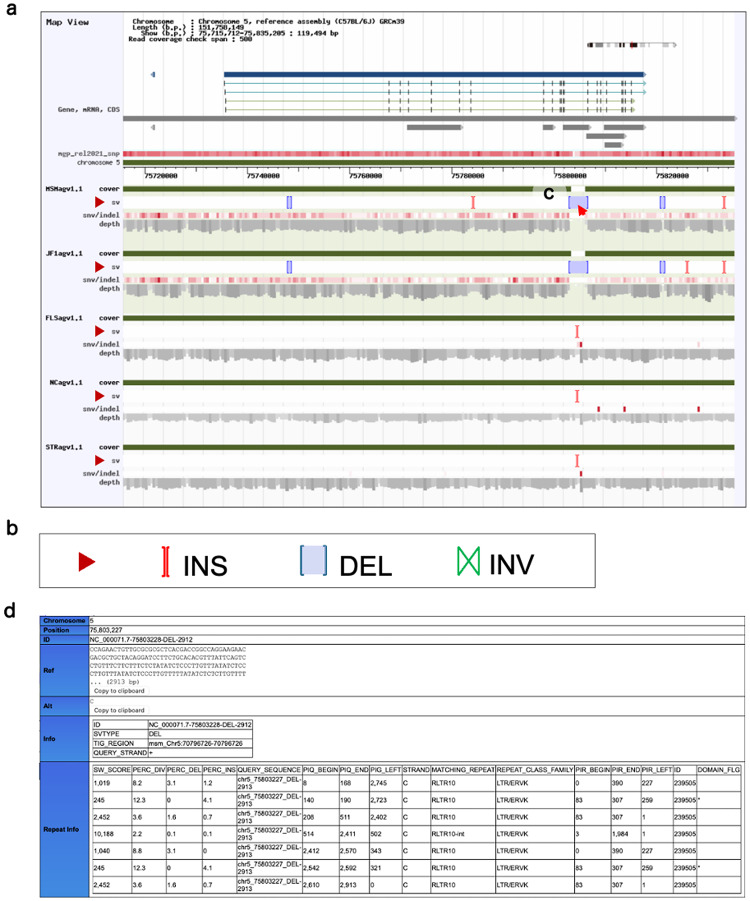Click JF1agv1.1 small deletion near 75820000
The width and height of the screenshot is (750, 901).
pos(663,267)
